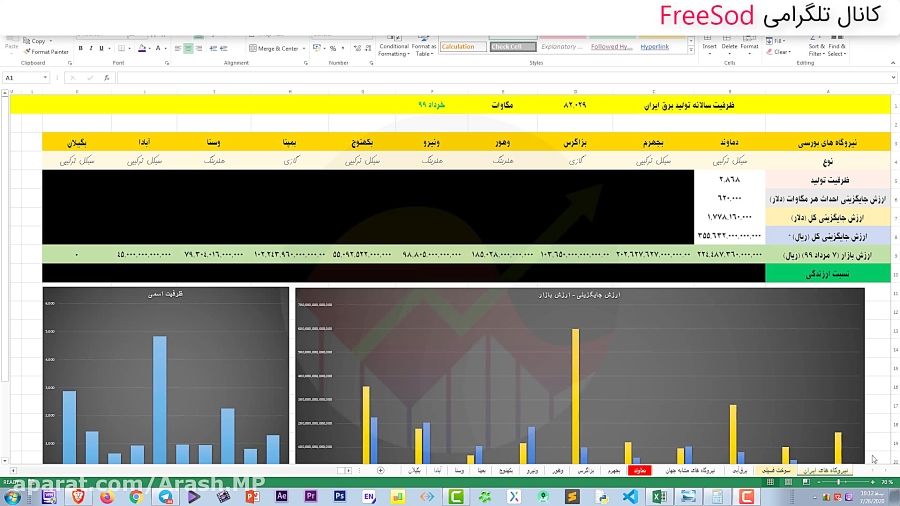Open font color dropdown arrow
Image resolution: width=900 pixels, height=506 pixels.
coord(166,49)
